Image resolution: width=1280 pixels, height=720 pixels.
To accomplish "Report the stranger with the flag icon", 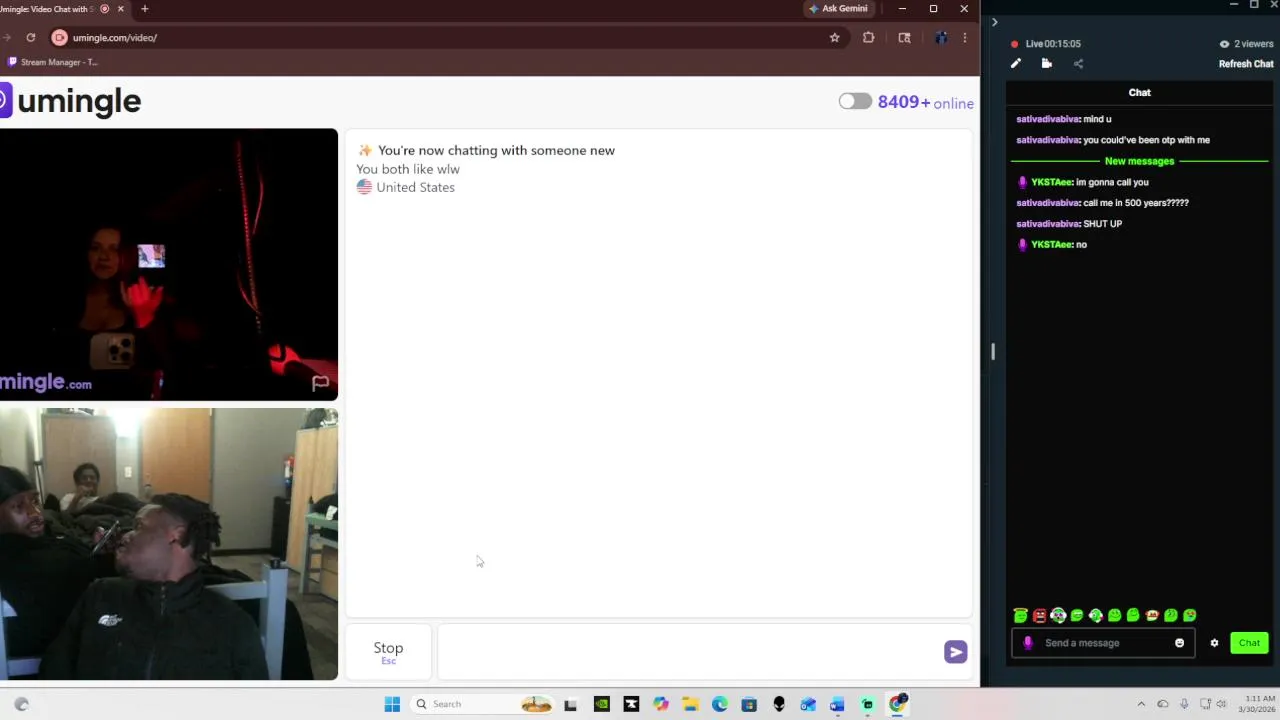I will 320,383.
